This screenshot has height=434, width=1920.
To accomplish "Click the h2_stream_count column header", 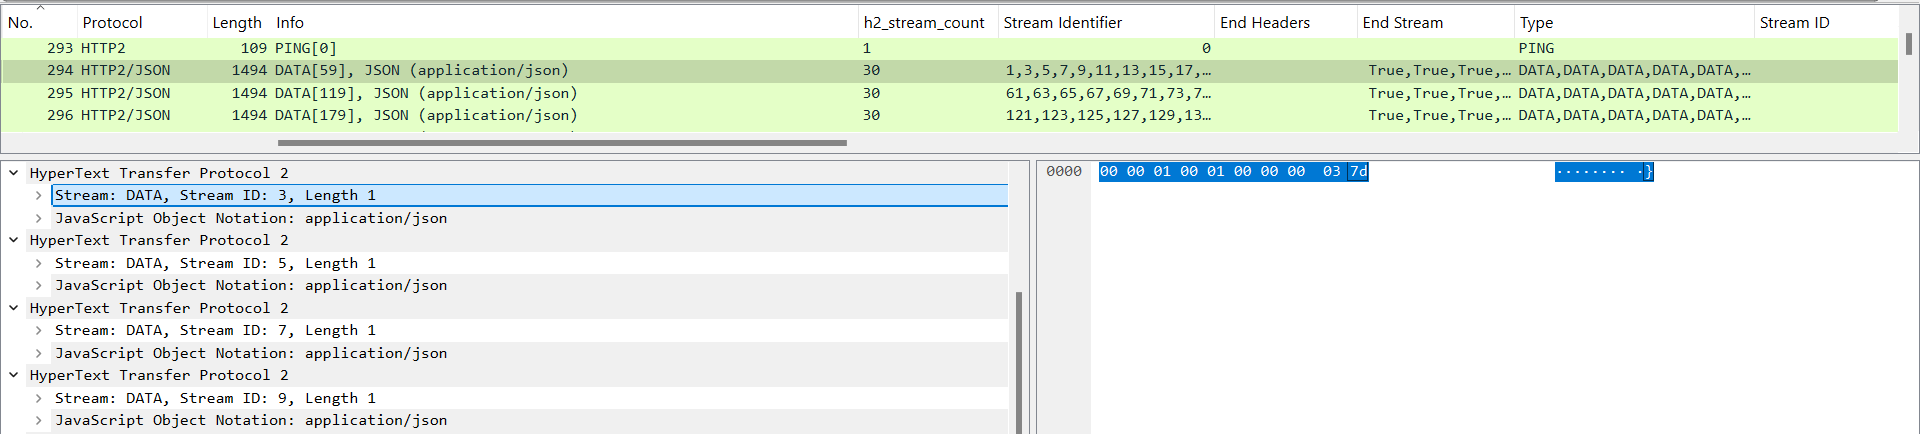I will point(924,22).
